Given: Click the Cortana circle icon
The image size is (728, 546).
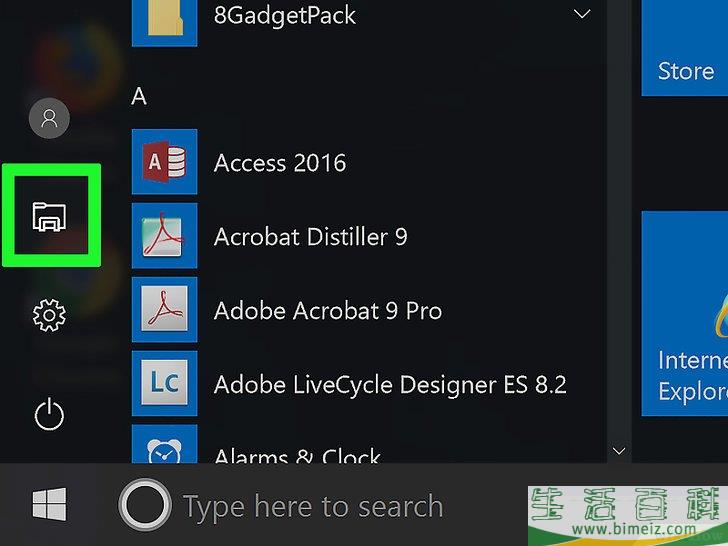Looking at the screenshot, I should coord(145,505).
